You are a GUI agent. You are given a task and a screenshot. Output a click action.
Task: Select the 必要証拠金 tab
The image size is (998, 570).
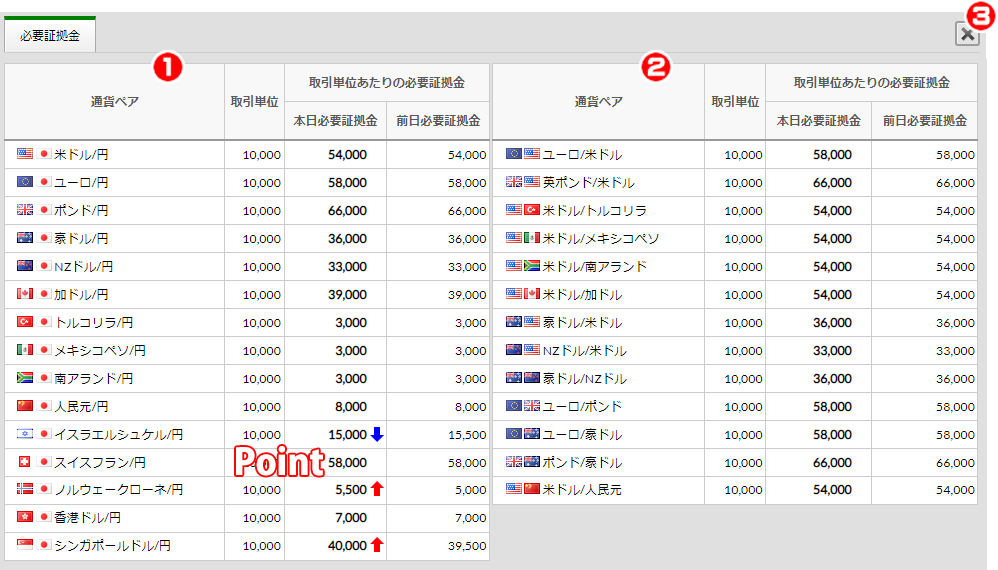point(50,36)
